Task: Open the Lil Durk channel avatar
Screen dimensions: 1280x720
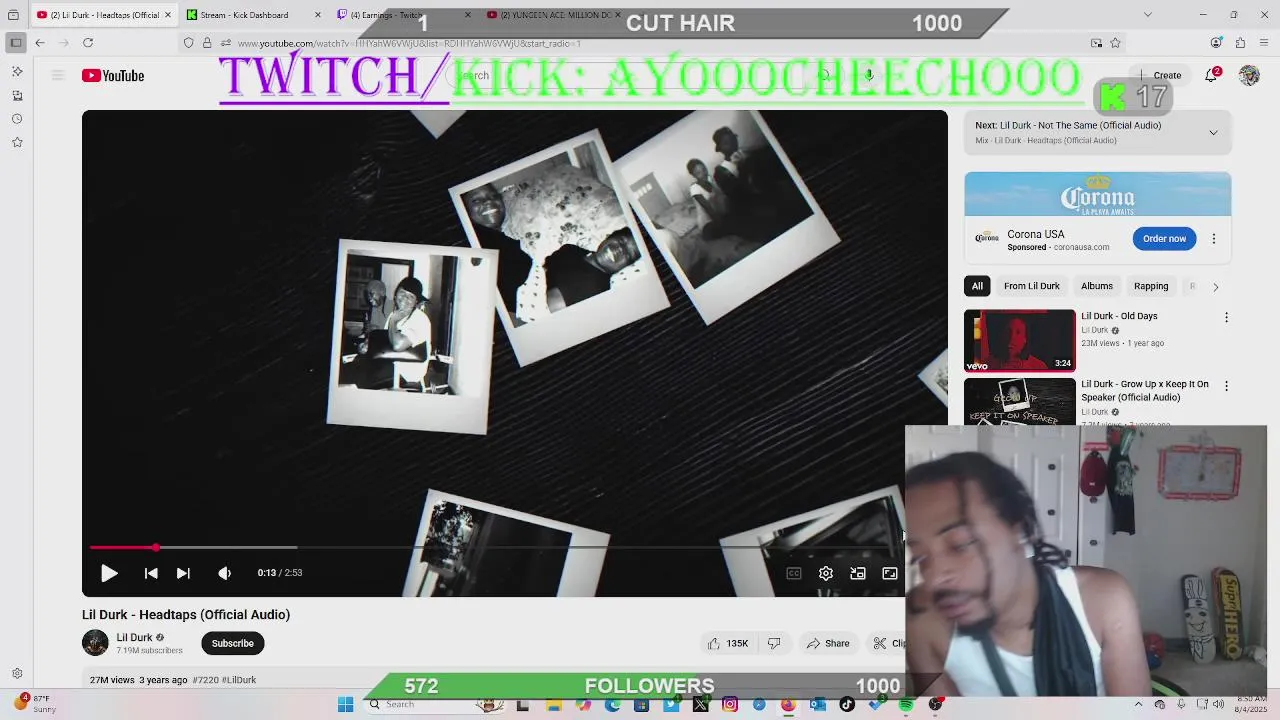Action: click(x=95, y=643)
